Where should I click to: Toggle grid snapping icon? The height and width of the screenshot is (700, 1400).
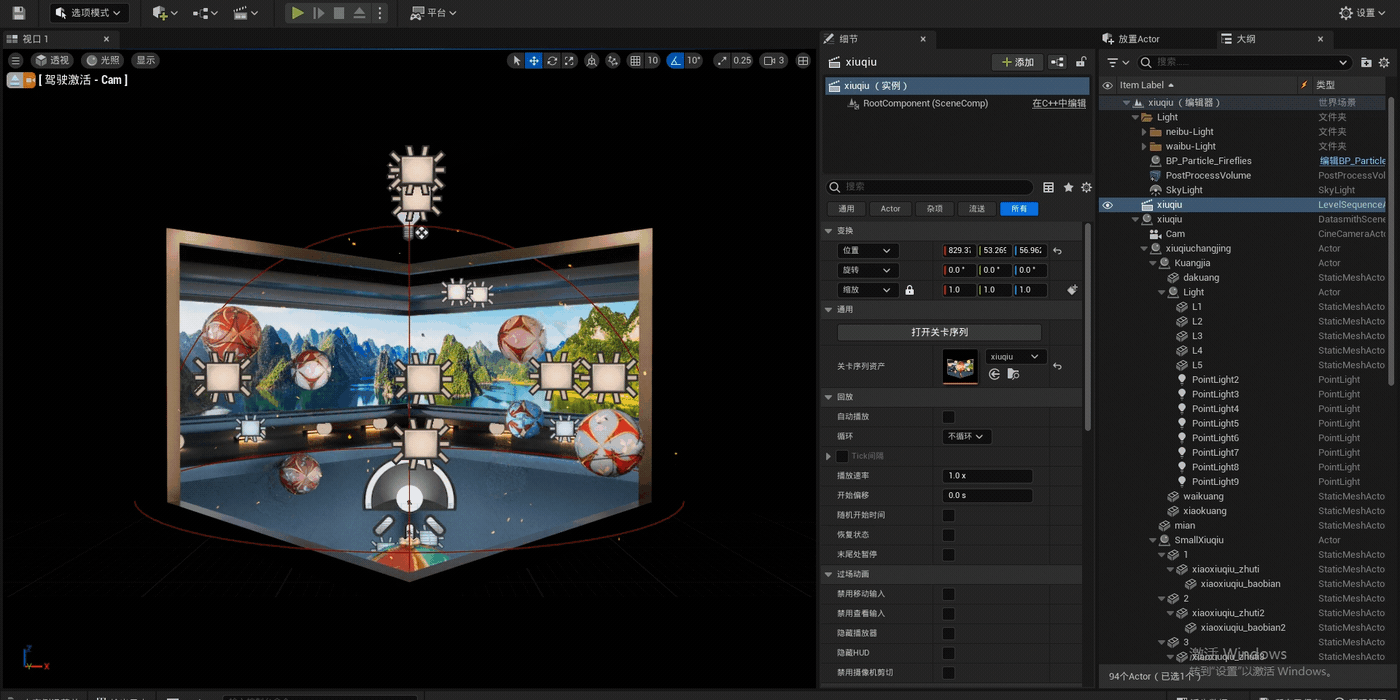pyautogui.click(x=635, y=61)
